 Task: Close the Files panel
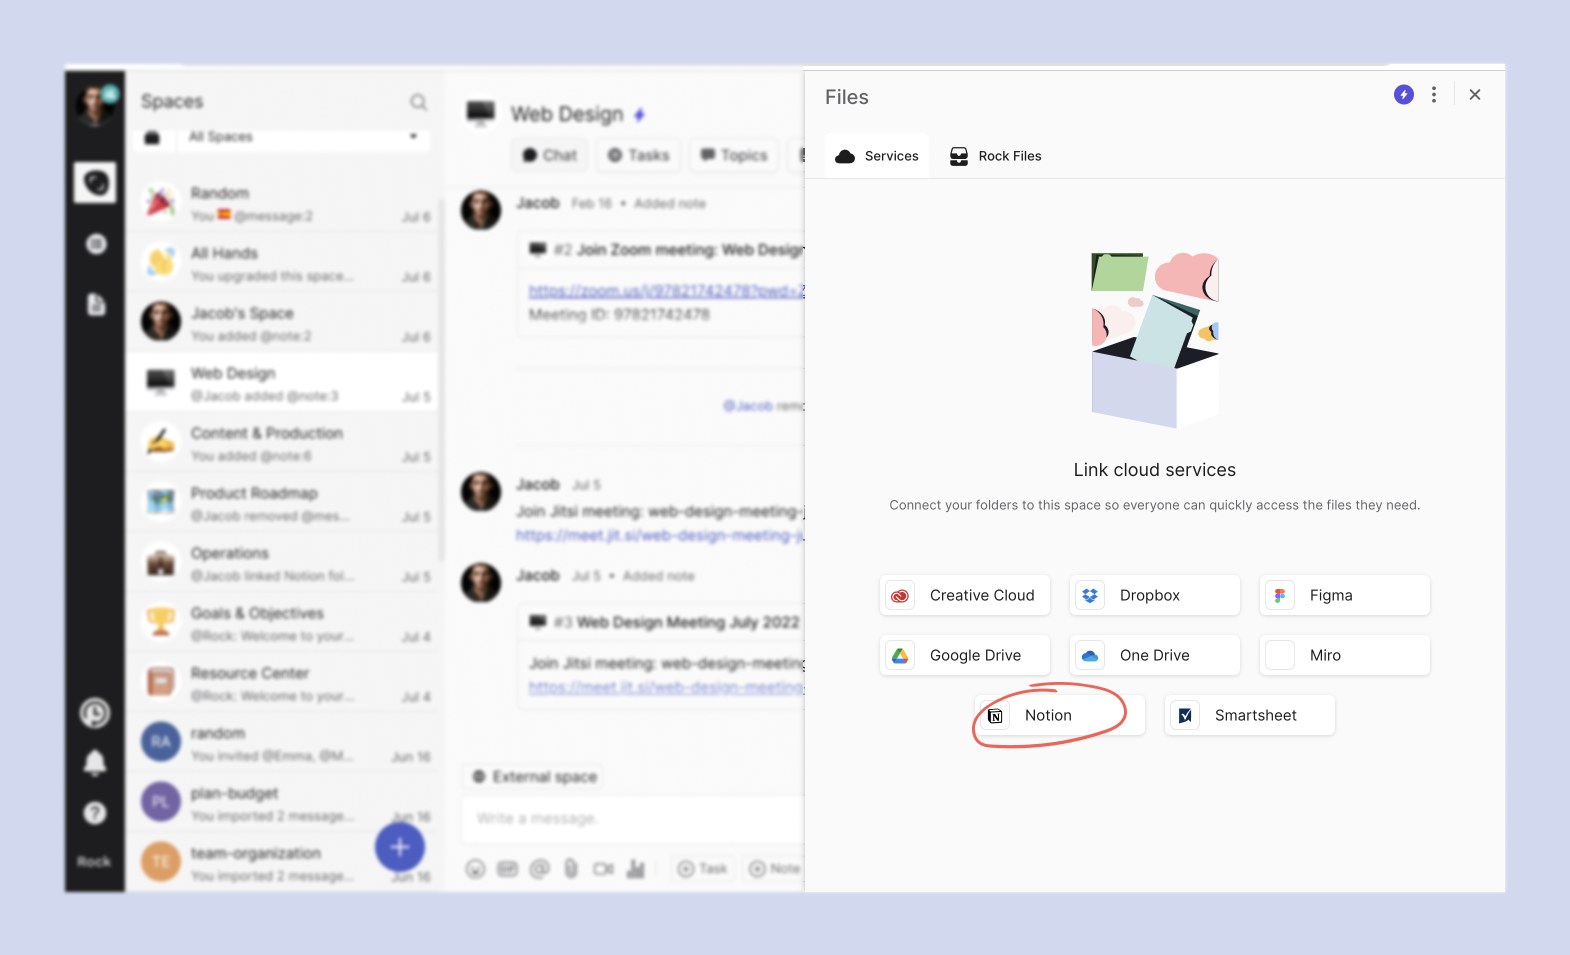(x=1475, y=95)
